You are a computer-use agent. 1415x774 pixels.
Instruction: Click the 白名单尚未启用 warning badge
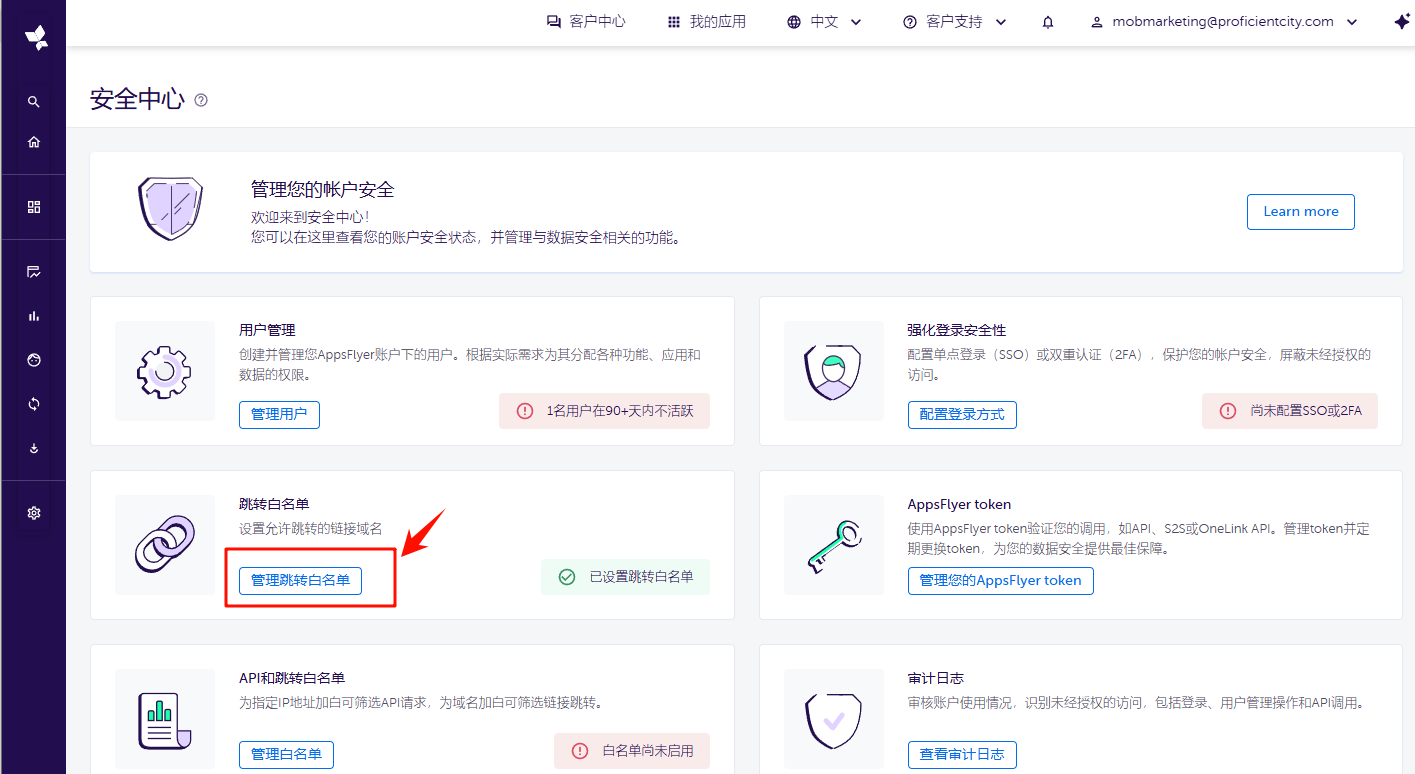pyautogui.click(x=632, y=751)
